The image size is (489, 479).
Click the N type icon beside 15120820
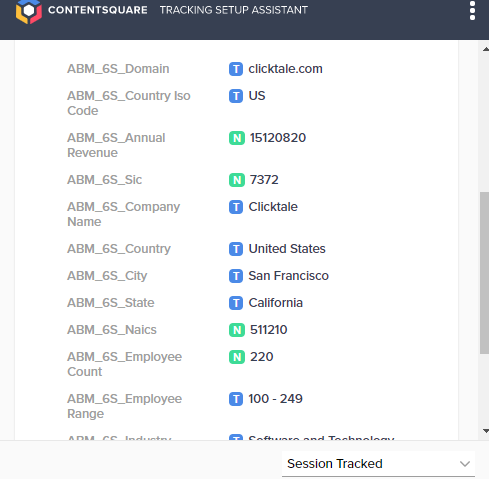[237, 138]
